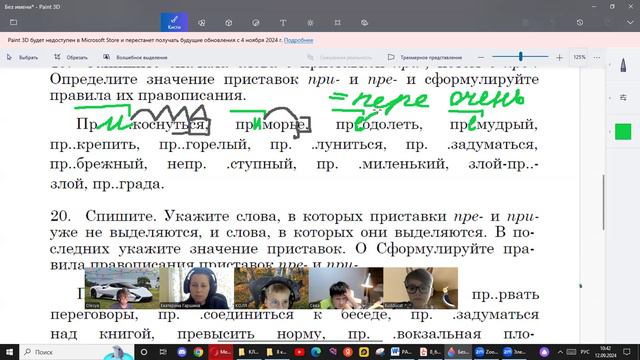Pick the green color swatch
The image size is (640, 360).
[x=623, y=131]
